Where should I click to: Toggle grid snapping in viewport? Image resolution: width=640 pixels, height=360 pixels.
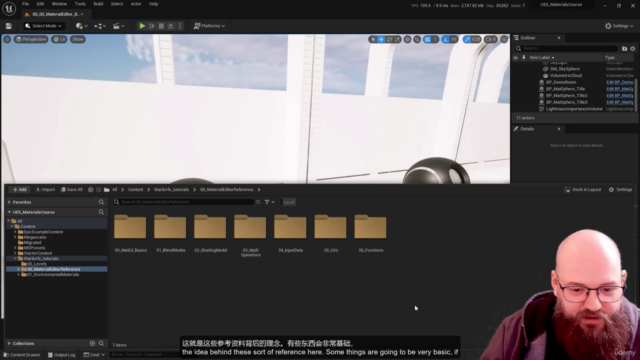pyautogui.click(x=427, y=39)
